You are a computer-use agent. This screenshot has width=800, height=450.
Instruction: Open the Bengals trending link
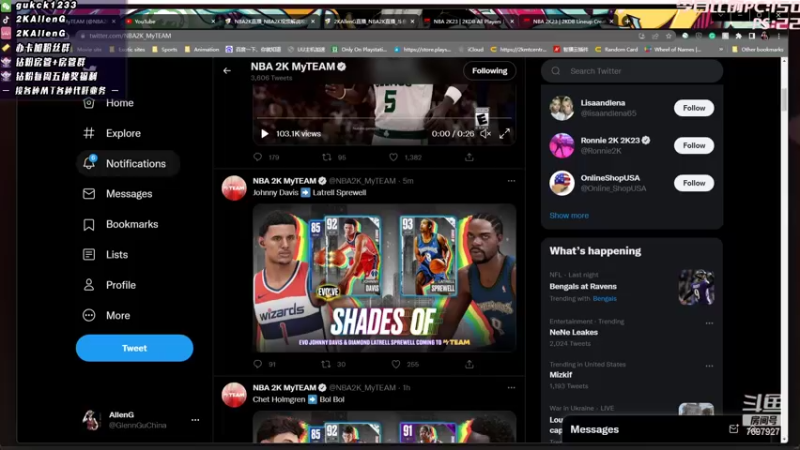tap(605, 298)
